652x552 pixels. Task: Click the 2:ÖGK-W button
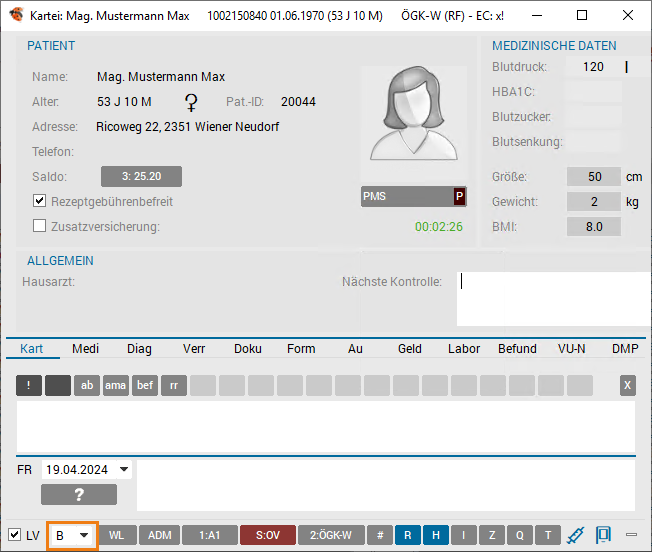point(331,535)
